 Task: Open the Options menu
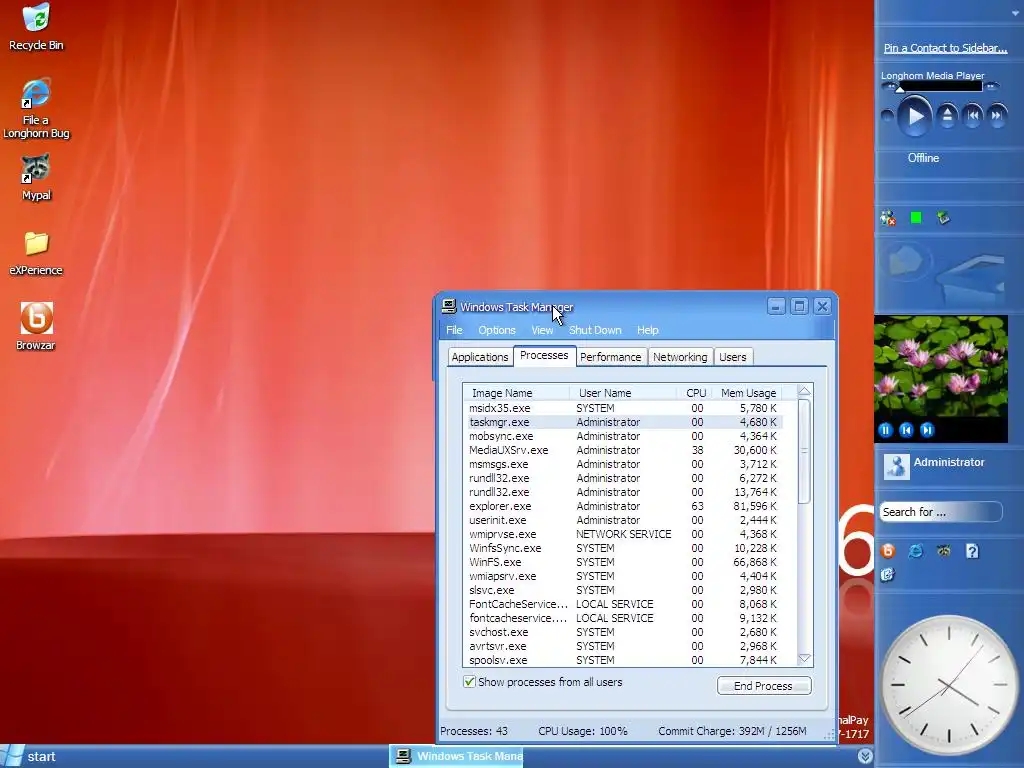coord(496,330)
